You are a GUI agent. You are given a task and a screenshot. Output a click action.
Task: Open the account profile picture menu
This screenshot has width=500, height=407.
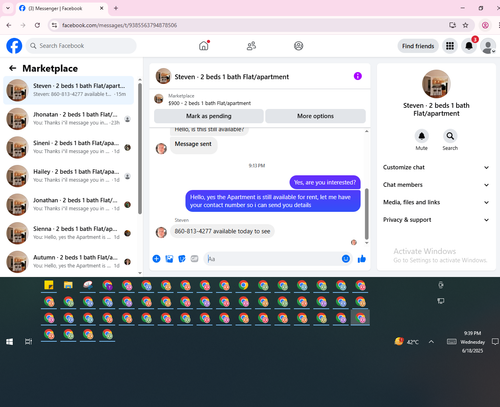click(x=488, y=46)
